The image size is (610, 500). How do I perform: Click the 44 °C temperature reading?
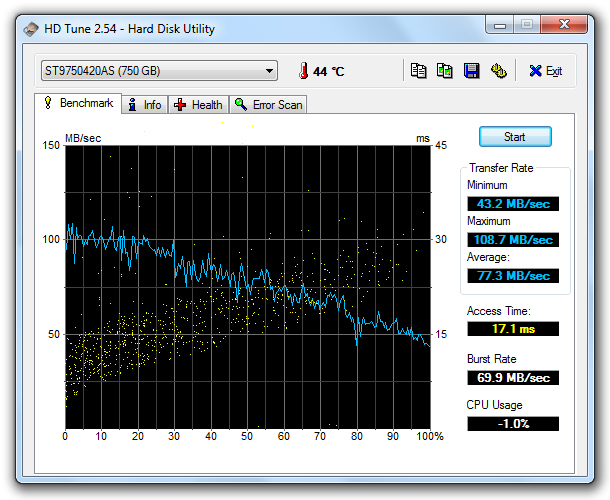(x=329, y=72)
